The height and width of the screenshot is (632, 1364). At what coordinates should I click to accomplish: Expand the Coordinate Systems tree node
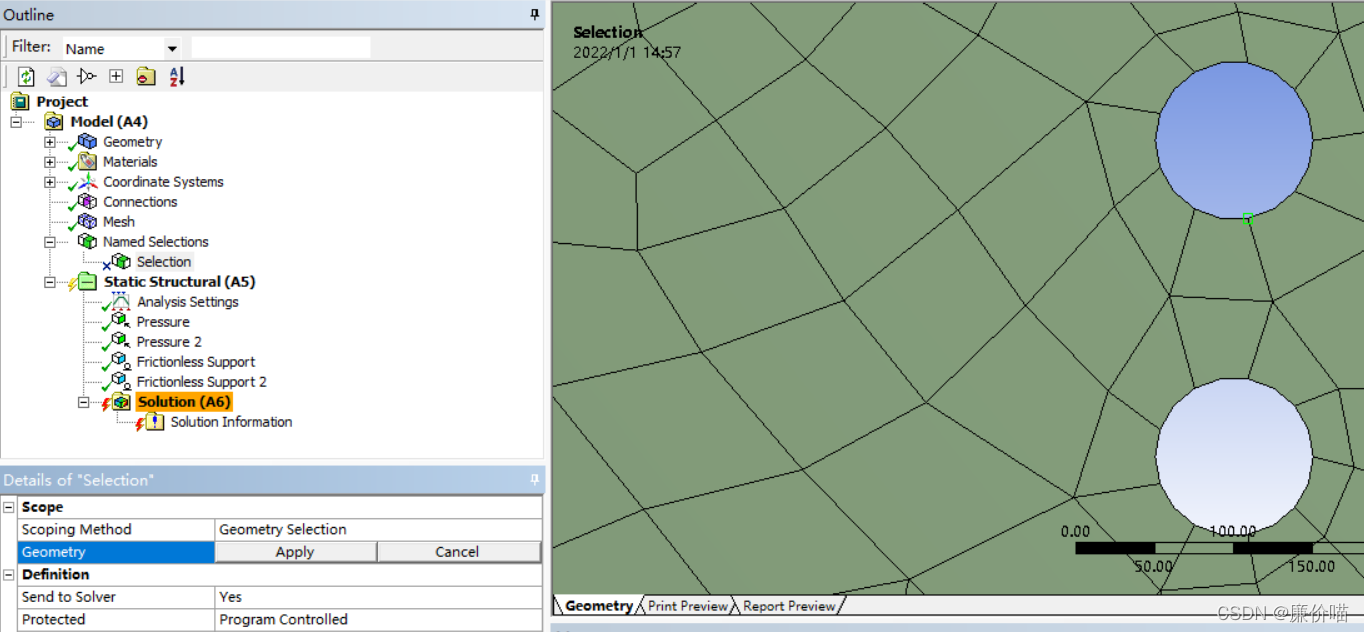tap(50, 182)
